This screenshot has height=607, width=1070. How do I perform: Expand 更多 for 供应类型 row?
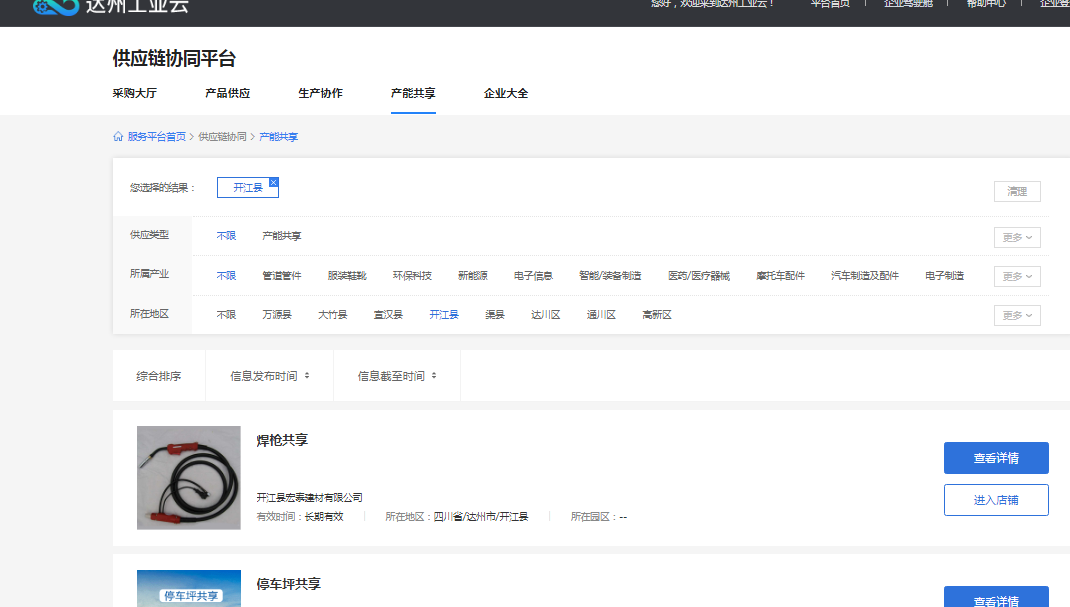(x=1016, y=237)
